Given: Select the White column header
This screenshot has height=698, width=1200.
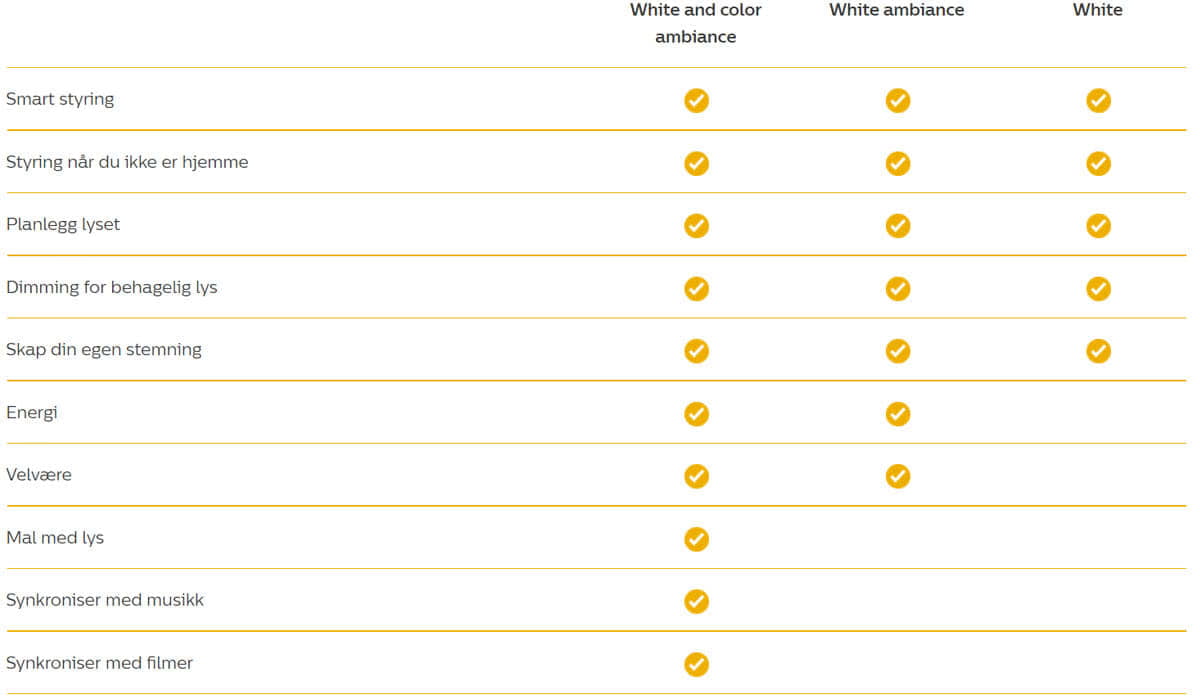Looking at the screenshot, I should point(1098,10).
